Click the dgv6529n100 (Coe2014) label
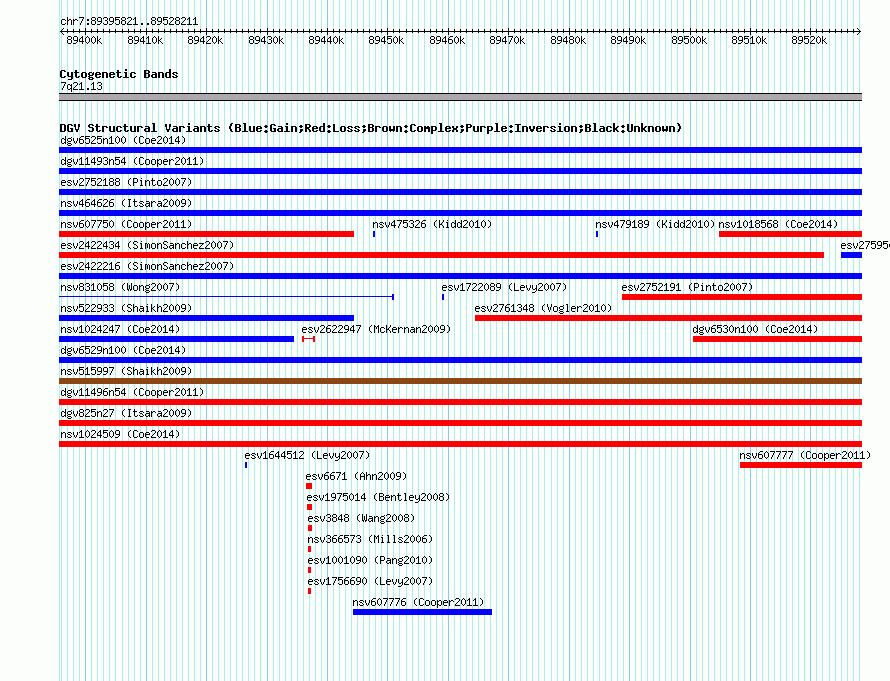 pos(123,350)
